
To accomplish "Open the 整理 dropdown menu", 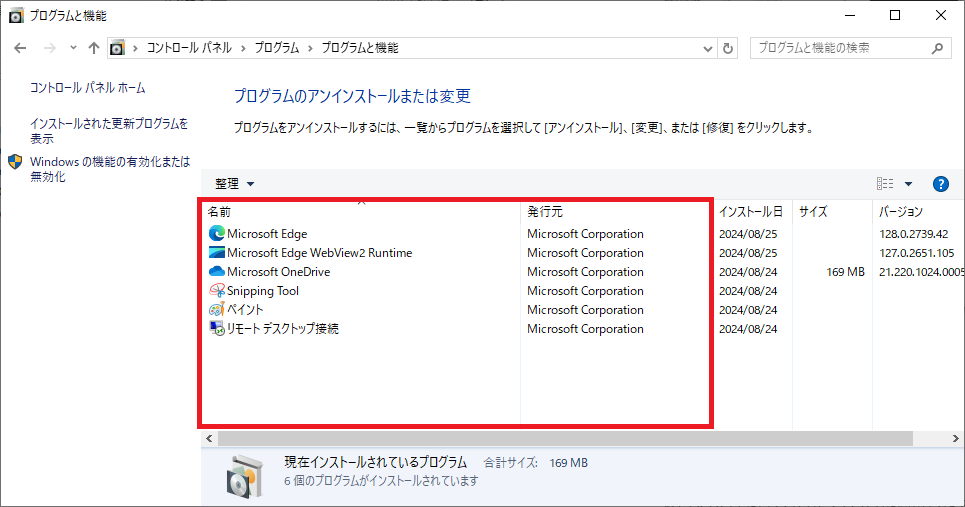I will tap(235, 184).
